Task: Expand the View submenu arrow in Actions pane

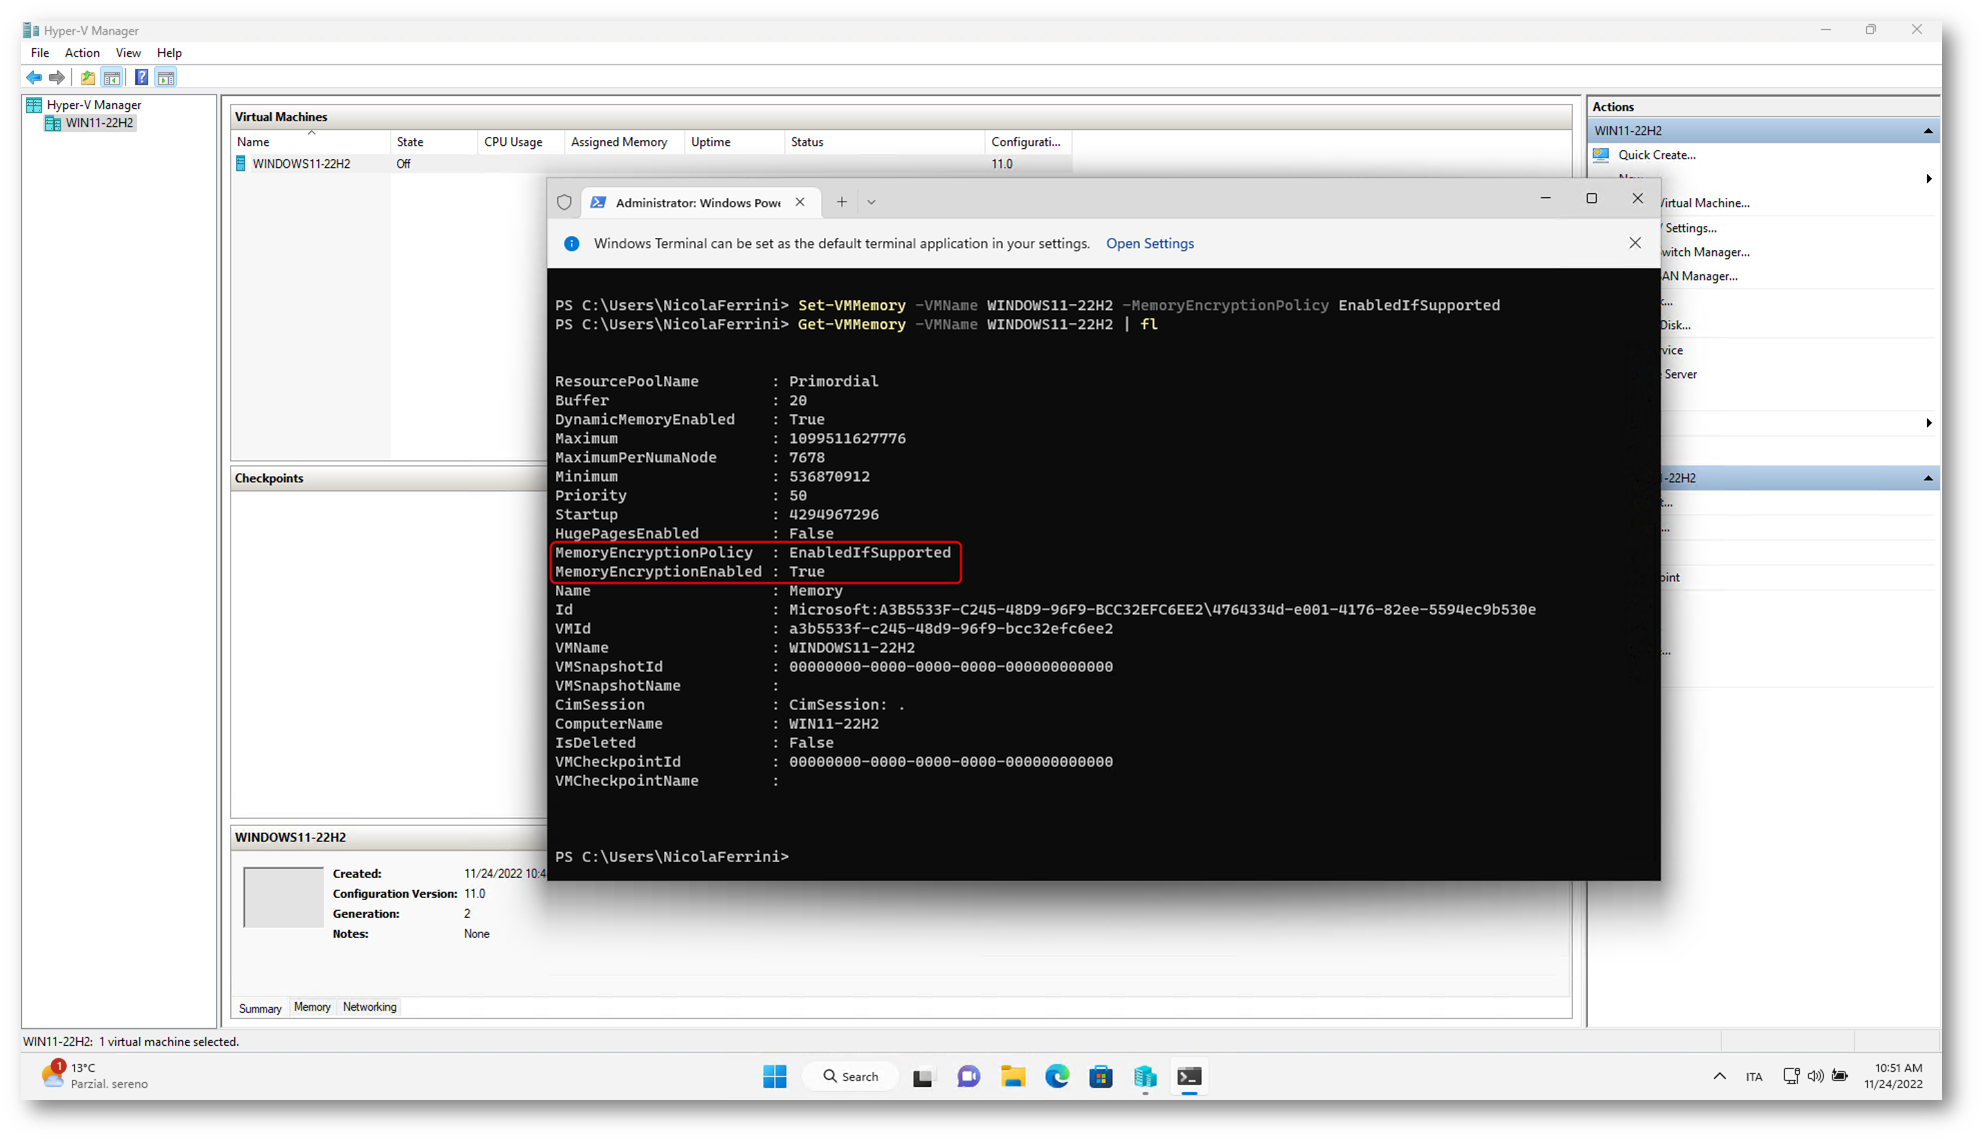Action: [x=1928, y=423]
